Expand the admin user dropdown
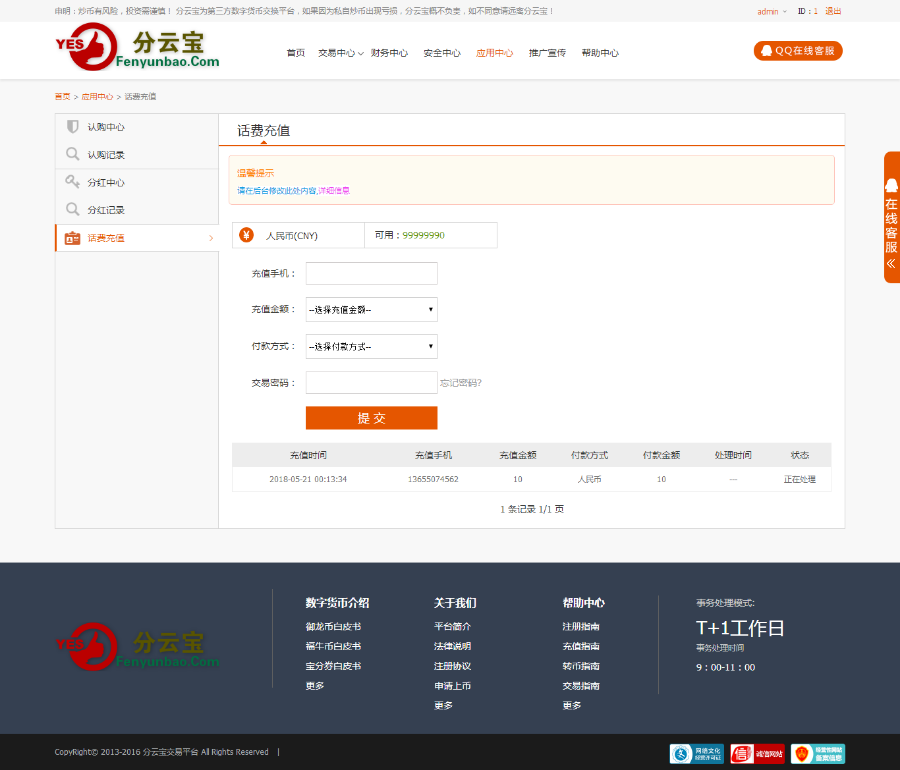900x770 pixels. [785, 11]
